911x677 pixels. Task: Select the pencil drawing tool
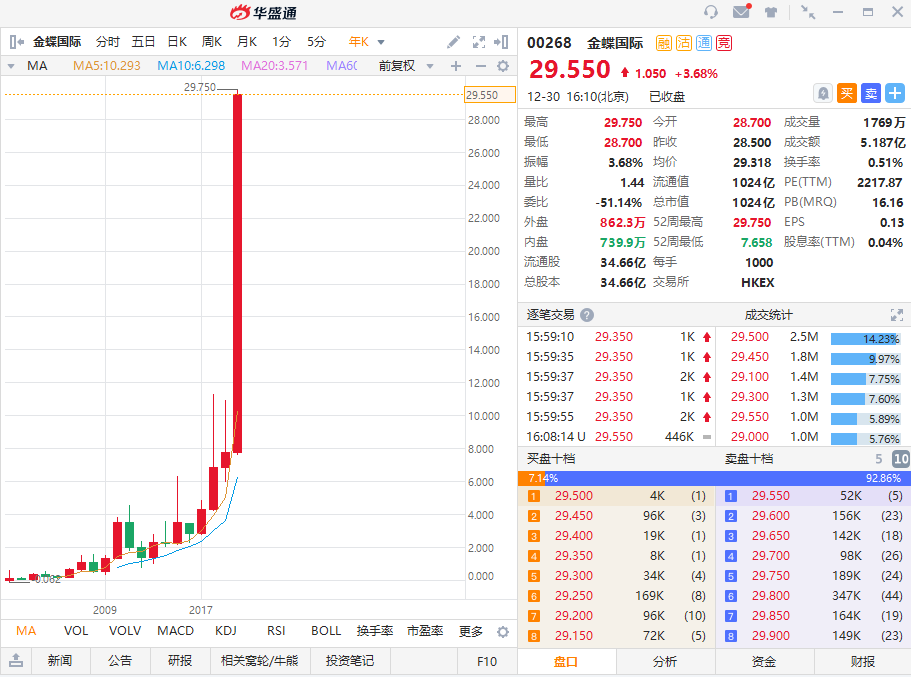click(453, 42)
